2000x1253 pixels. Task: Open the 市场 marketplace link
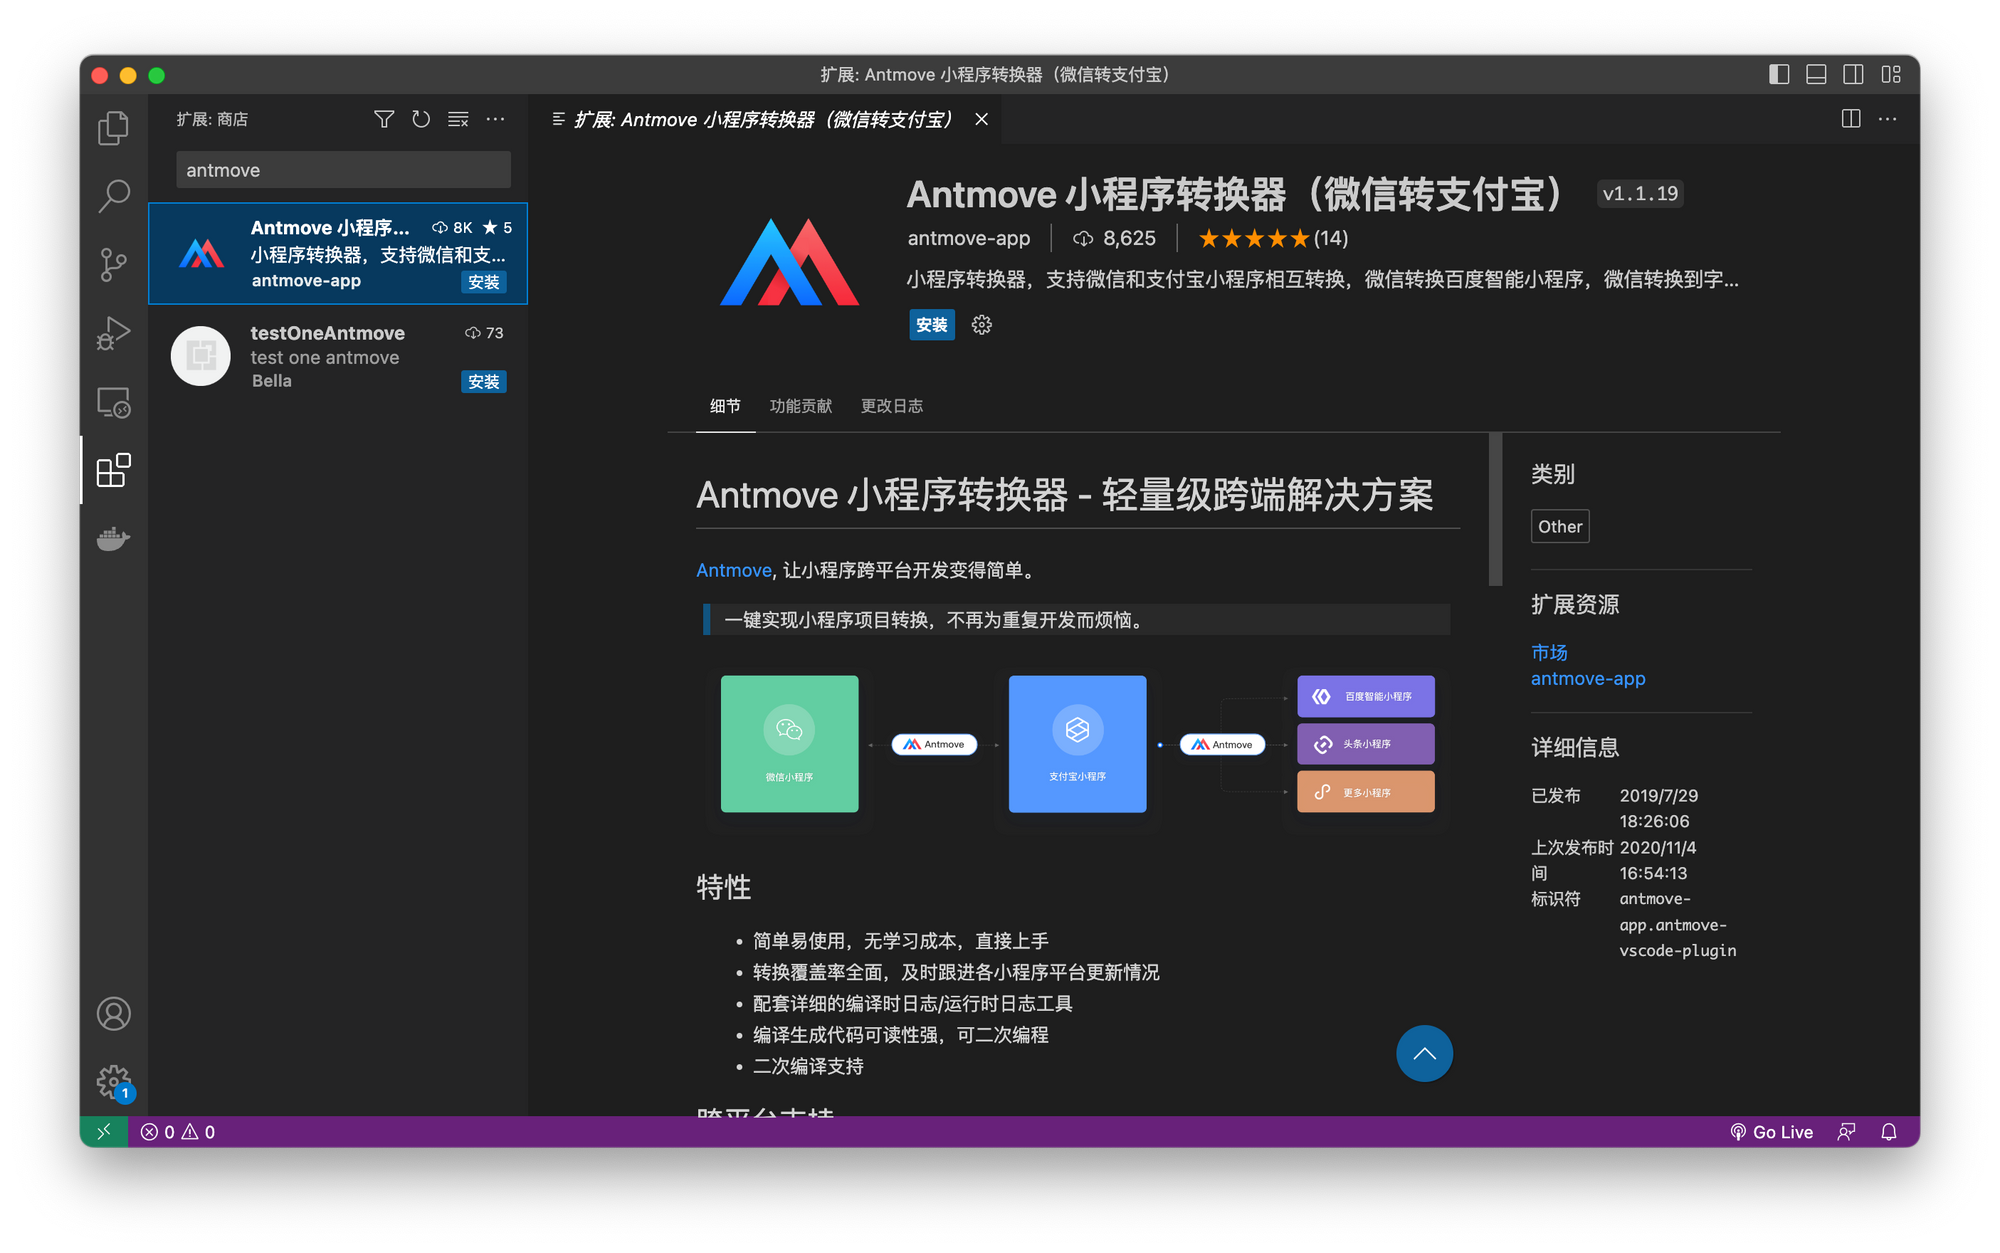1549,652
